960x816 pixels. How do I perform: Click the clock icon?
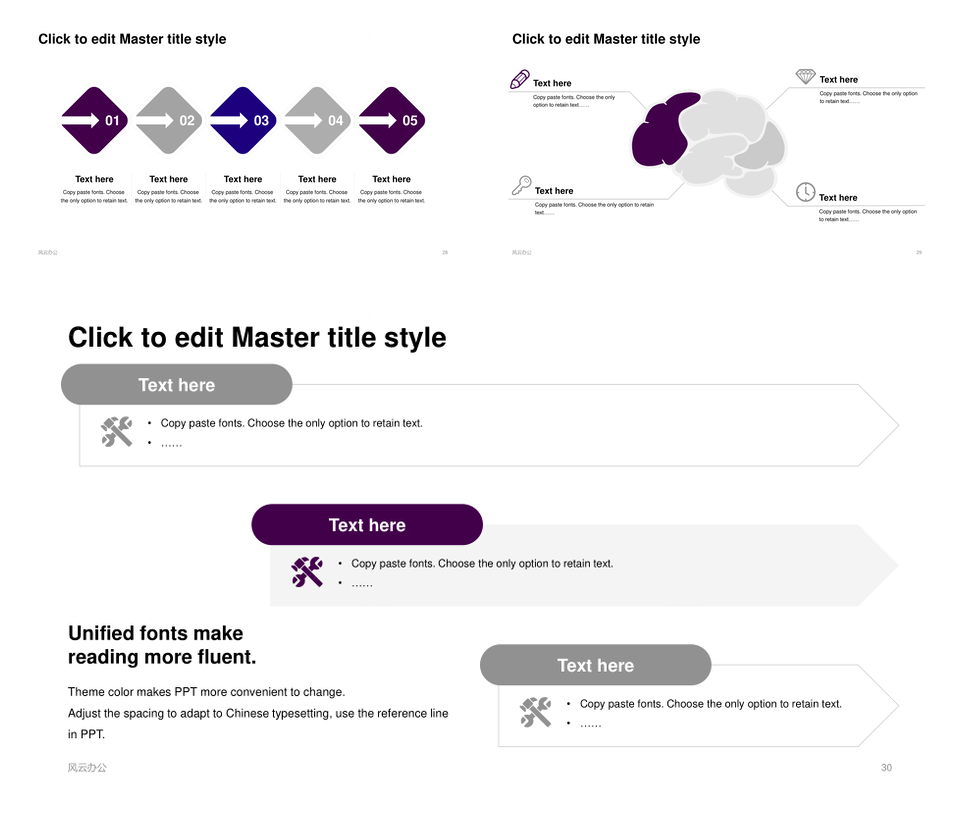tap(805, 191)
